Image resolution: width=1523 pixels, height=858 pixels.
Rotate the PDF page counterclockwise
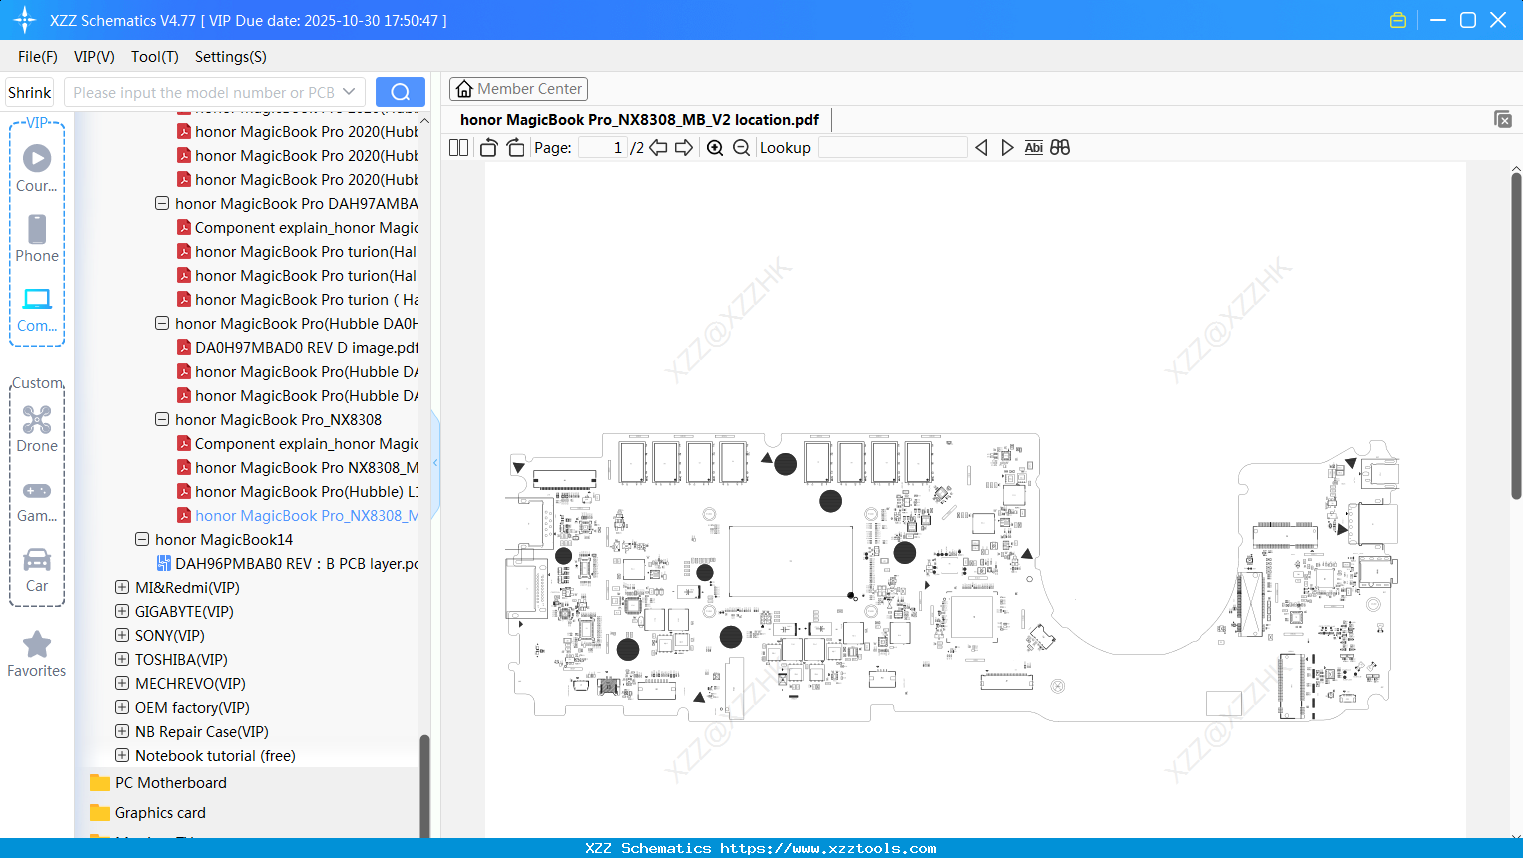488,148
